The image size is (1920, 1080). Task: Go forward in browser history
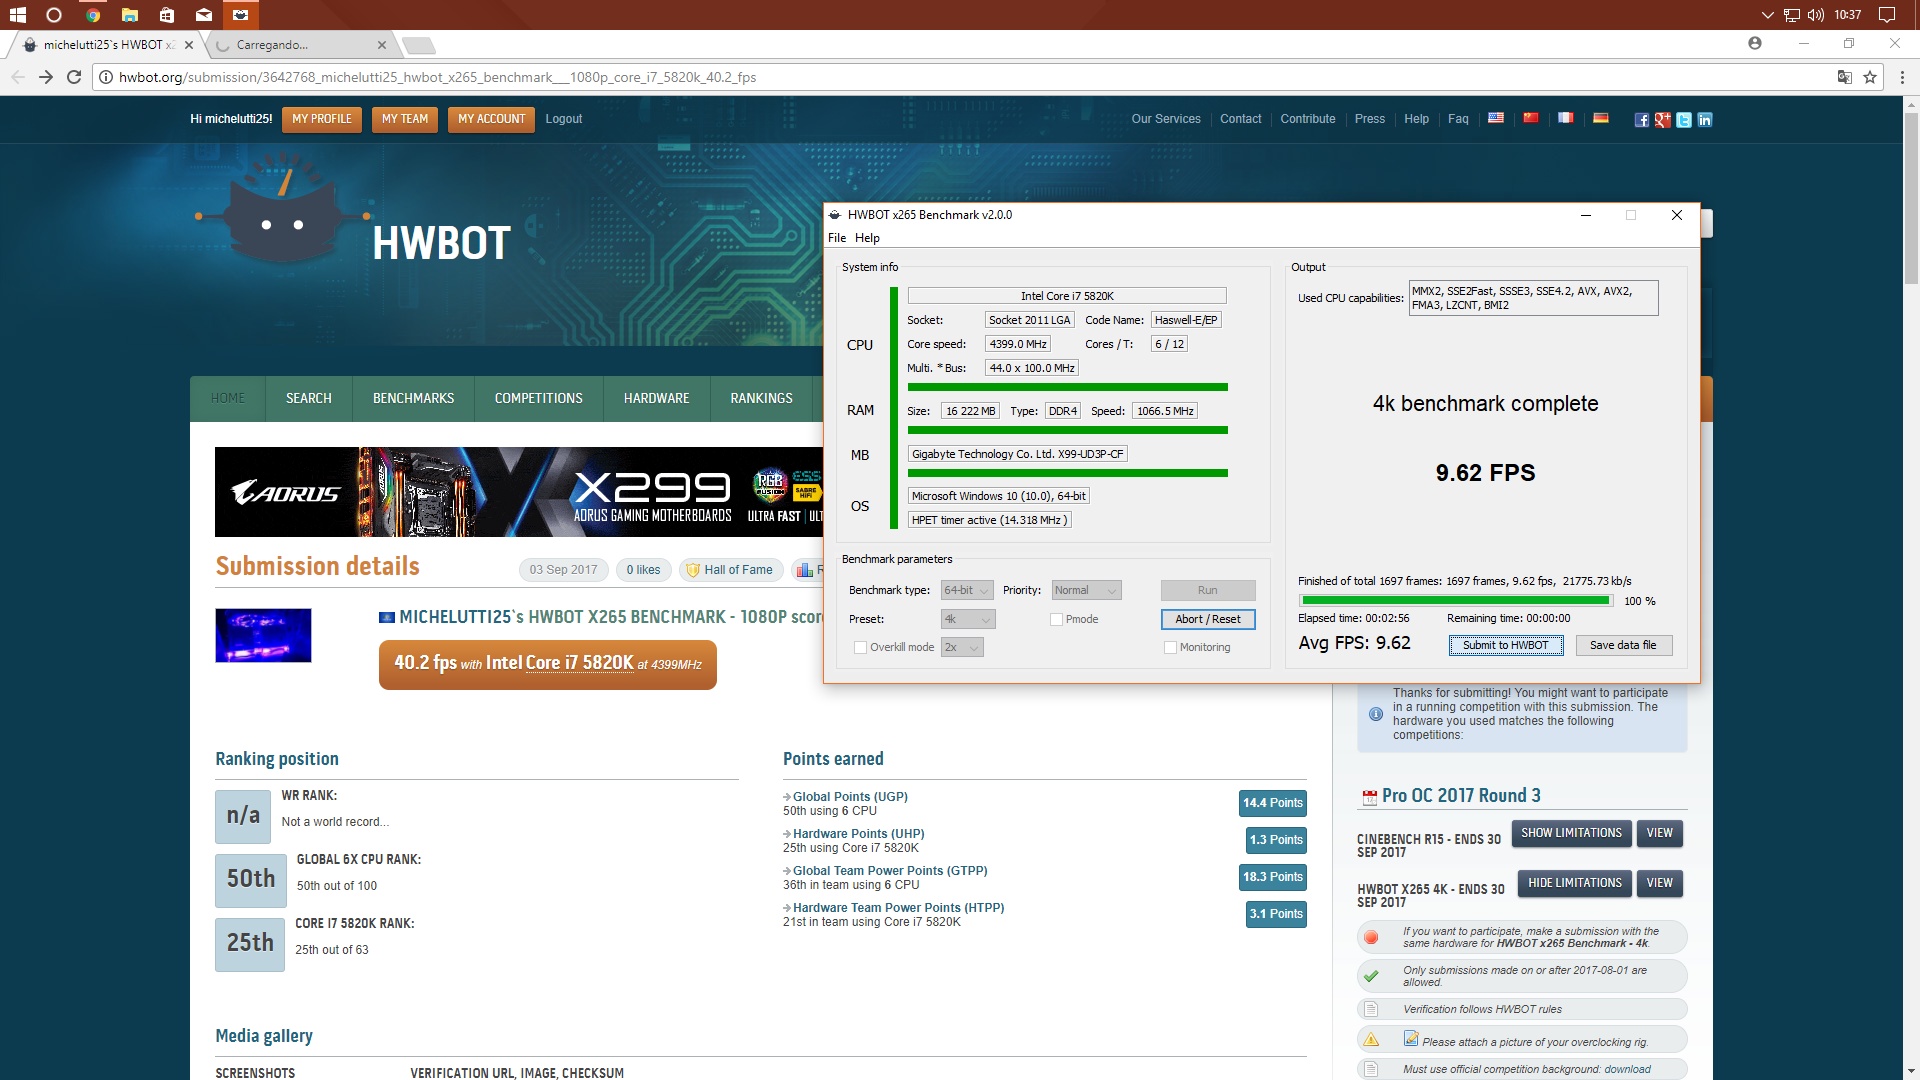(x=46, y=77)
